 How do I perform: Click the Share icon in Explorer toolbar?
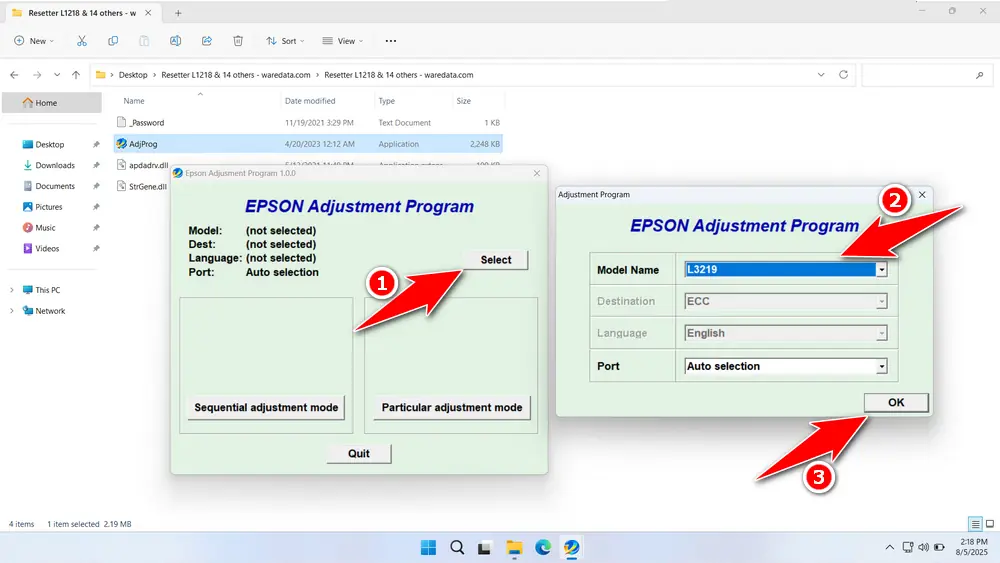point(207,41)
